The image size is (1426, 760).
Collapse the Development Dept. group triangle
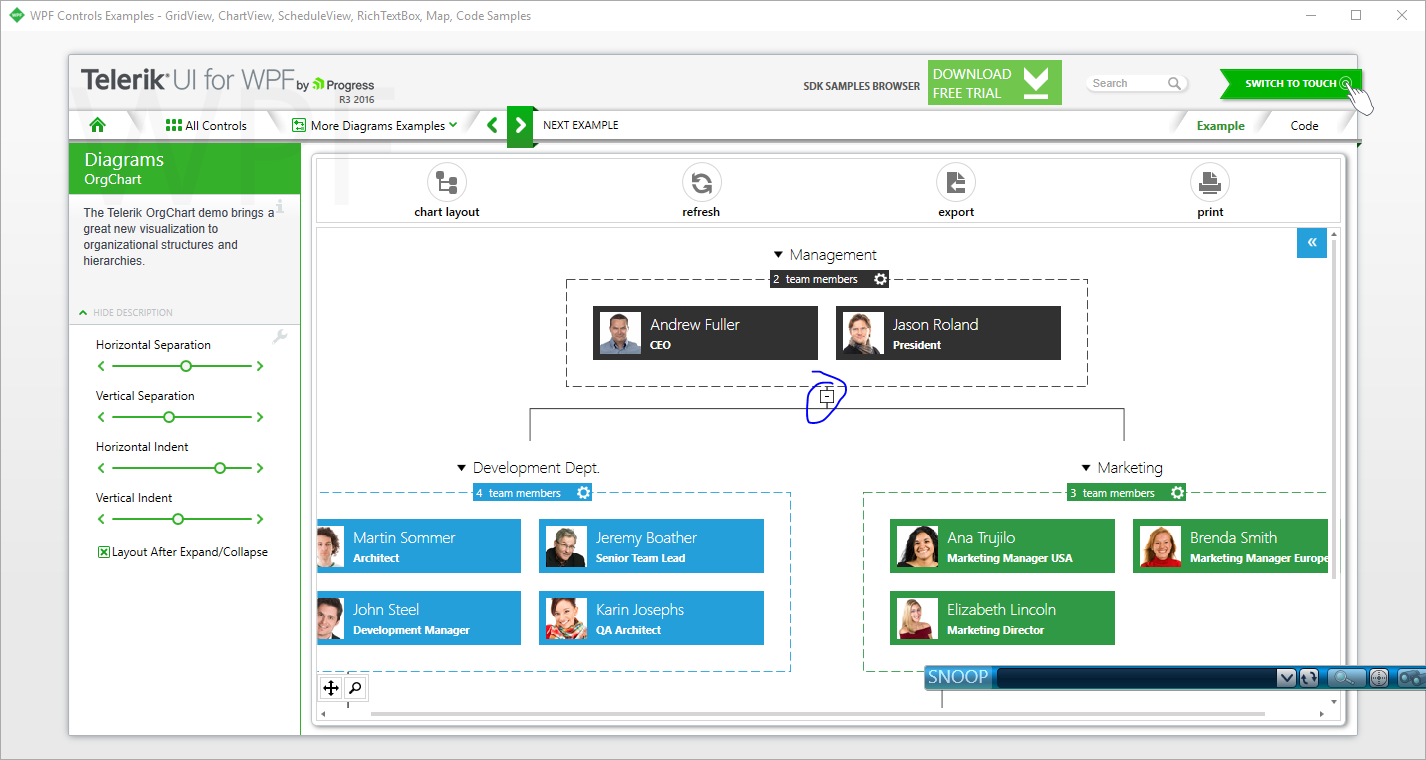click(x=461, y=468)
